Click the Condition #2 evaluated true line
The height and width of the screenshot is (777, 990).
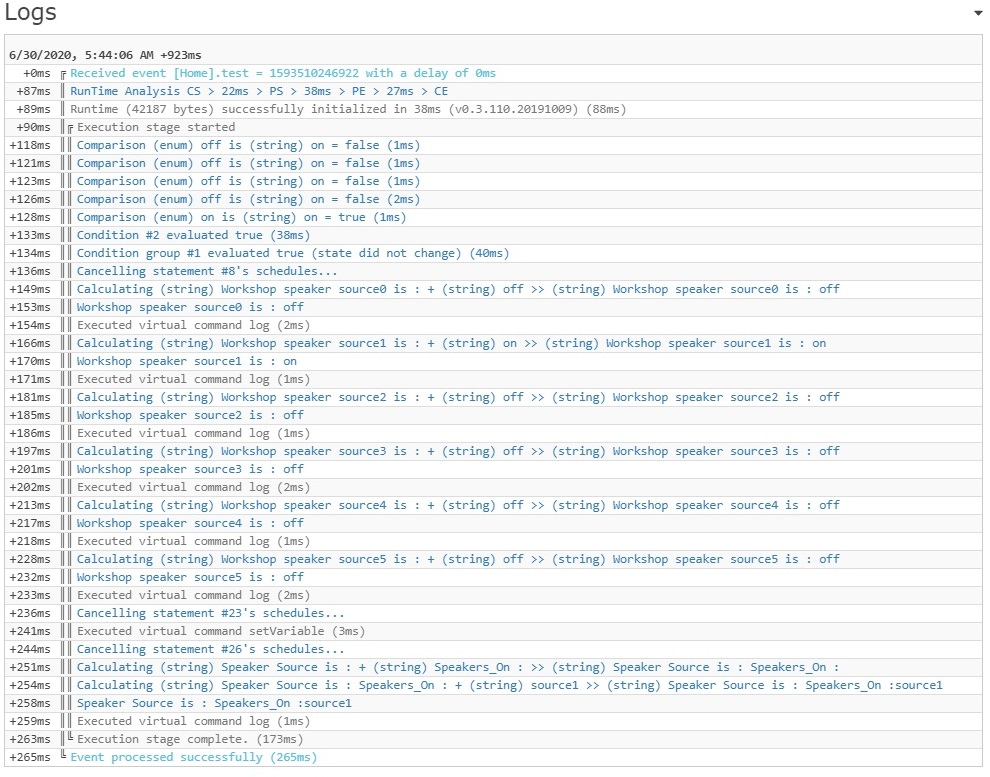pos(193,235)
